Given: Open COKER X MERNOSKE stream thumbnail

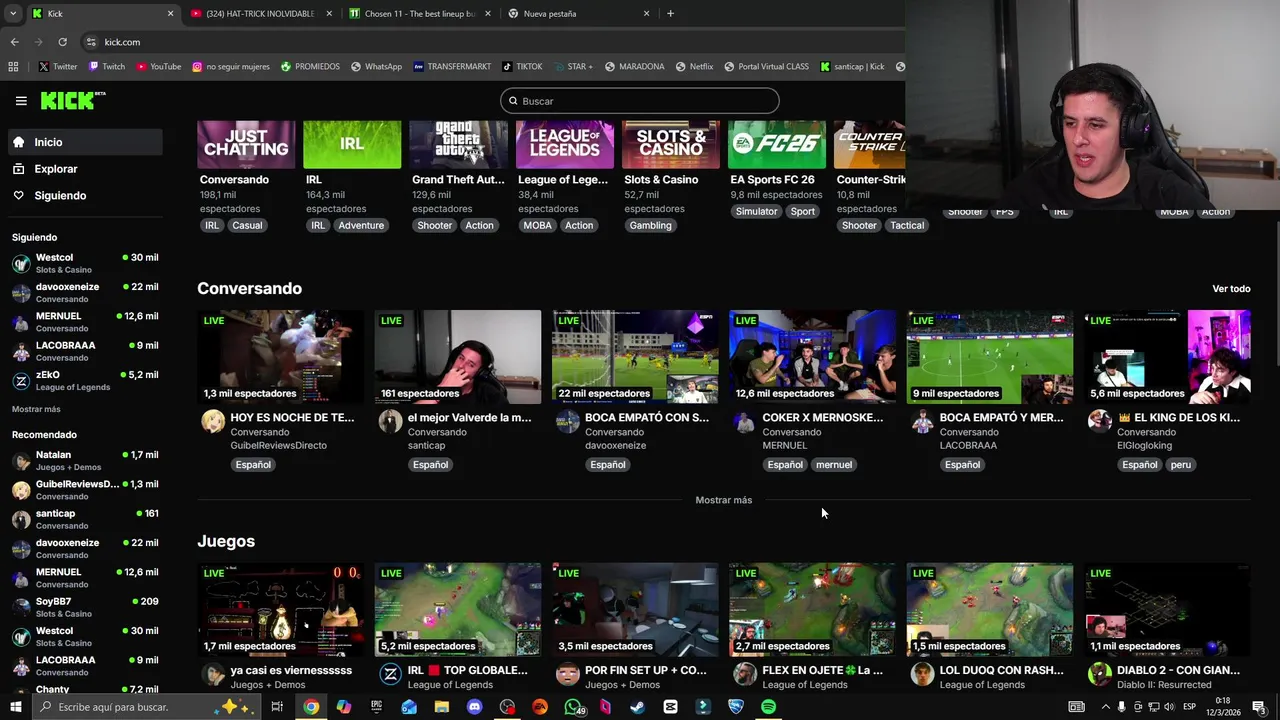Looking at the screenshot, I should 812,357.
